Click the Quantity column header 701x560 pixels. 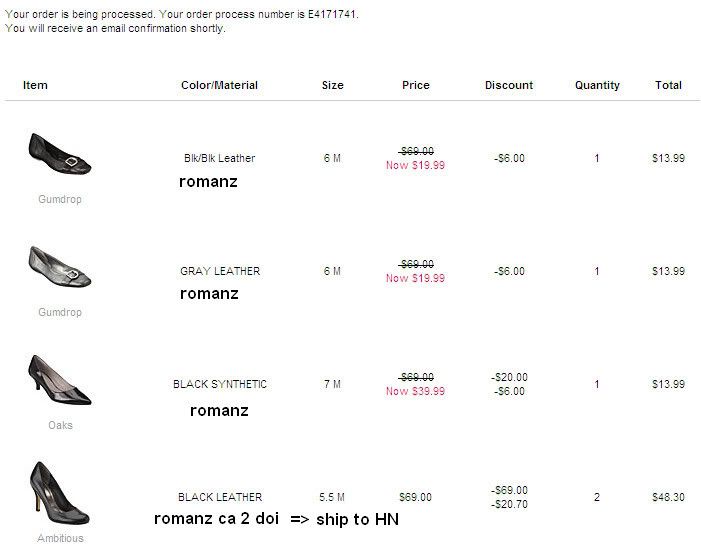[x=597, y=85]
